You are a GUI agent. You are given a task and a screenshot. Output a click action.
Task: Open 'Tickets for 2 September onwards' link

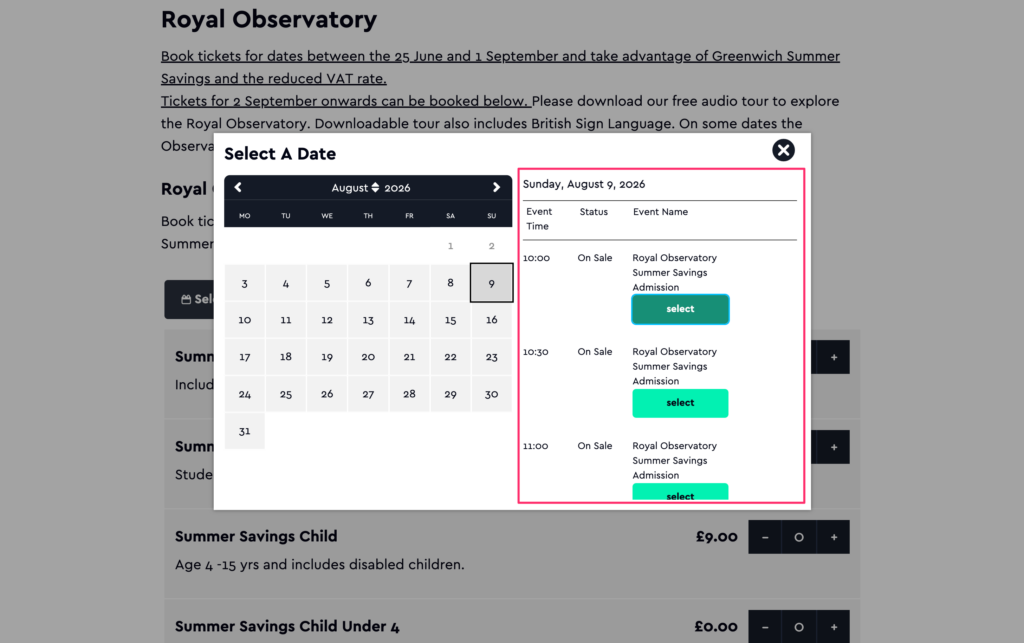345,101
